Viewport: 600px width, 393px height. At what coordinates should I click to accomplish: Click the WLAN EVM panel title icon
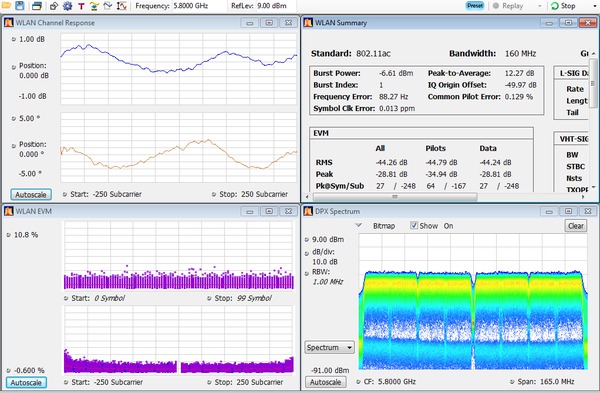(x=9, y=211)
